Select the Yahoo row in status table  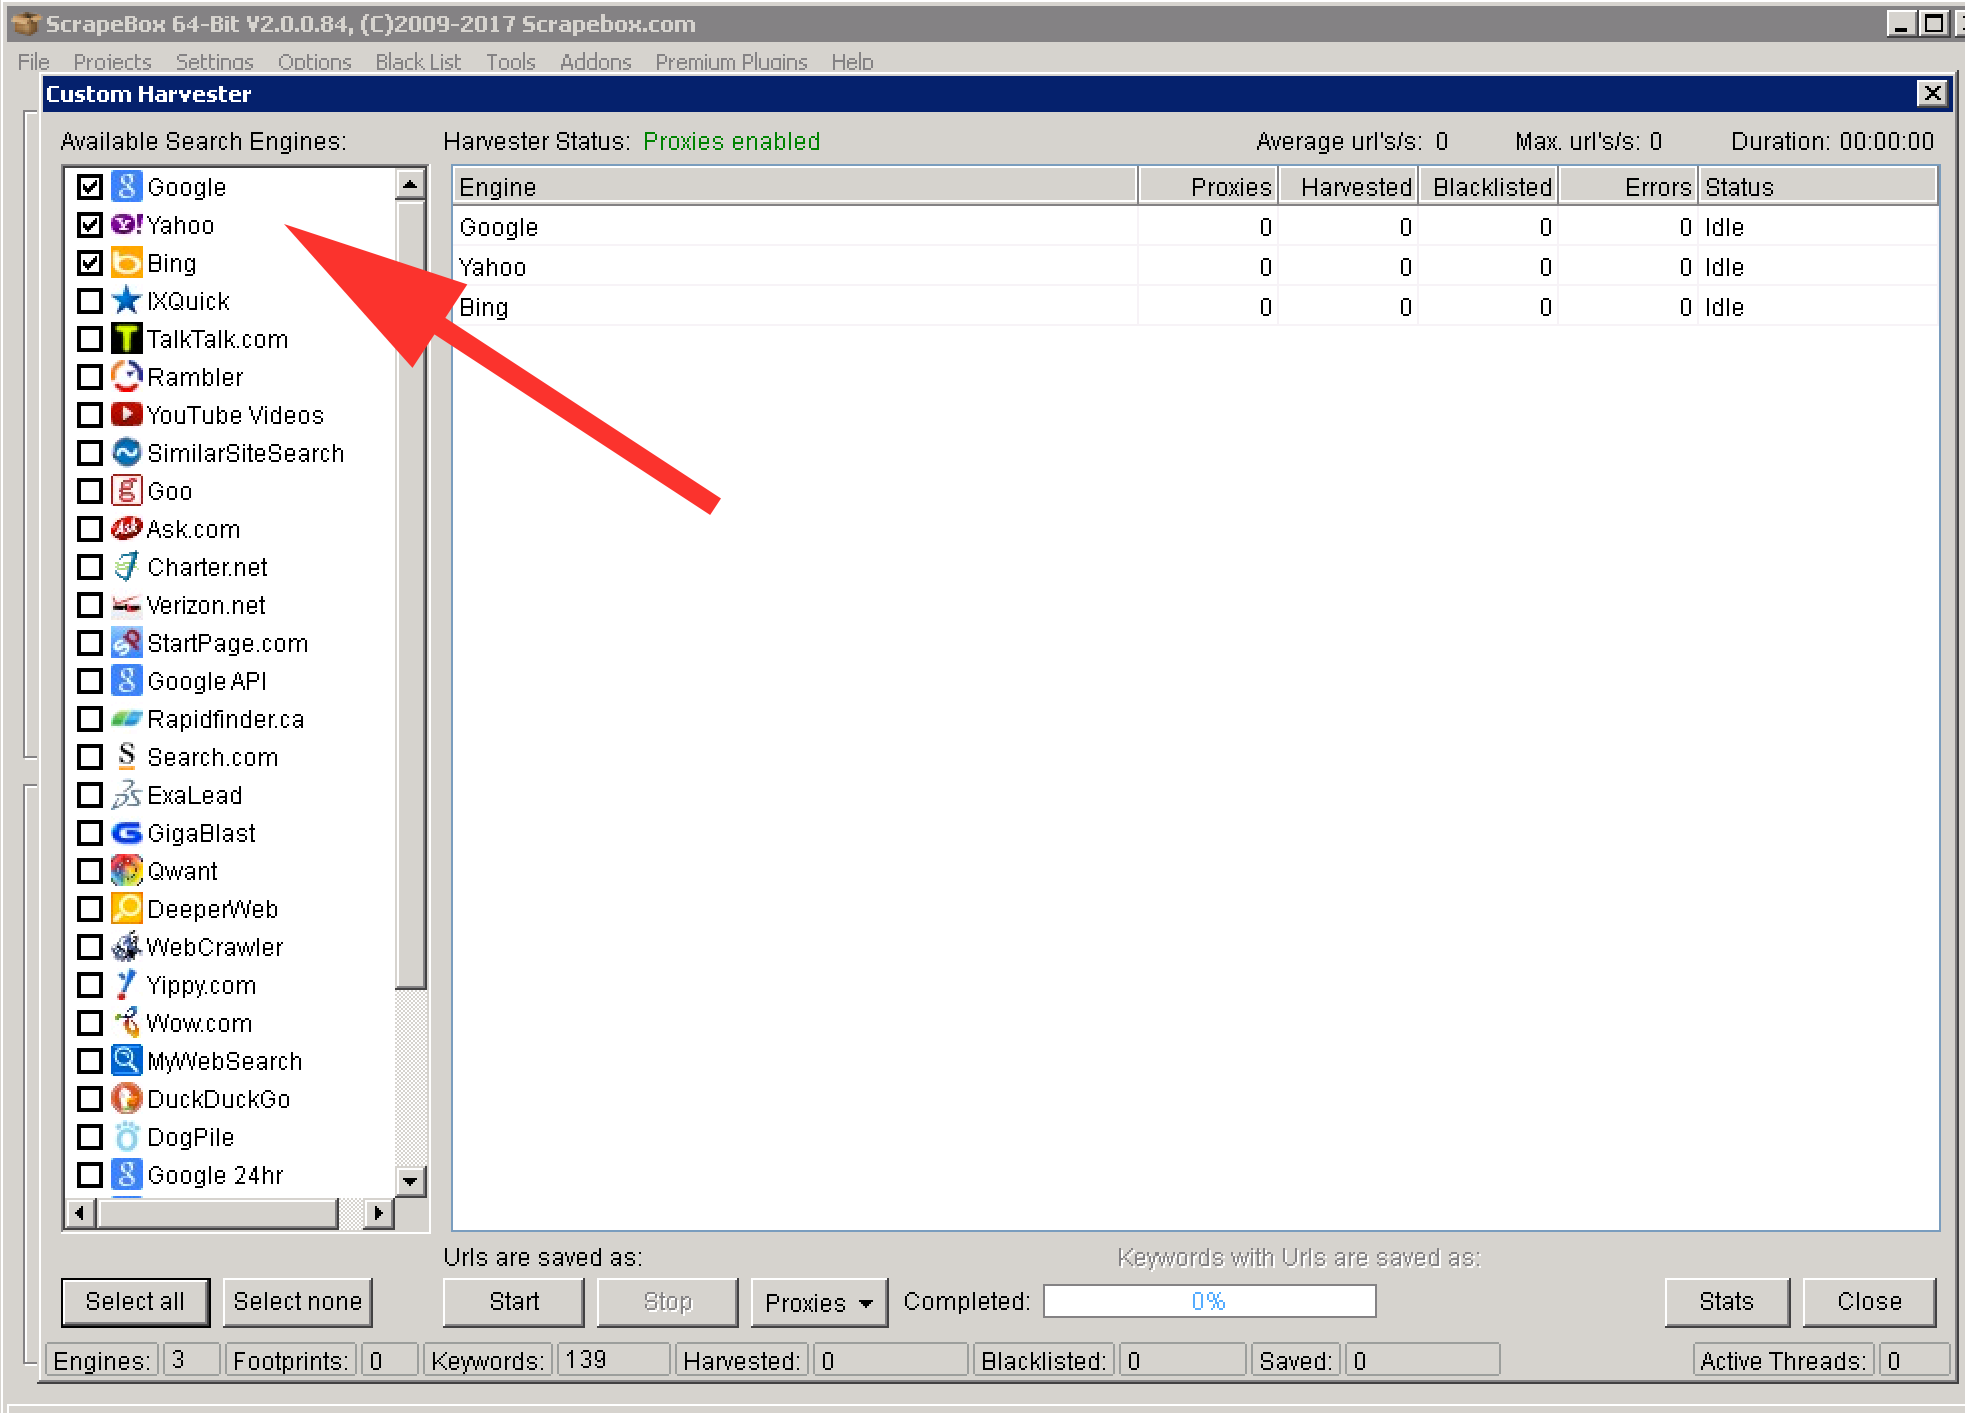(x=1195, y=267)
